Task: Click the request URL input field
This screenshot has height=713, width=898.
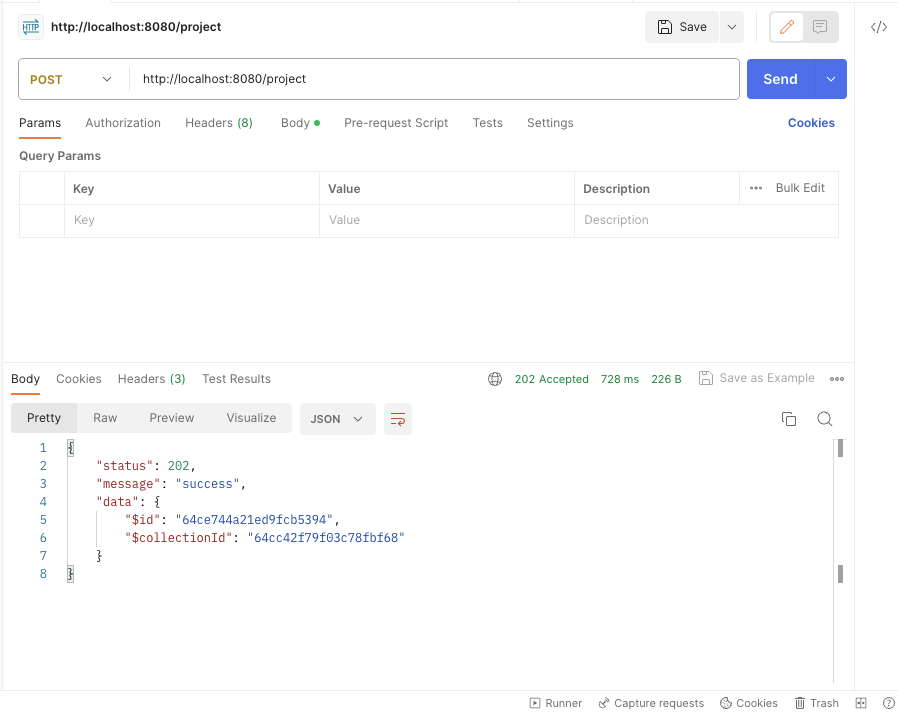Action: tap(434, 79)
